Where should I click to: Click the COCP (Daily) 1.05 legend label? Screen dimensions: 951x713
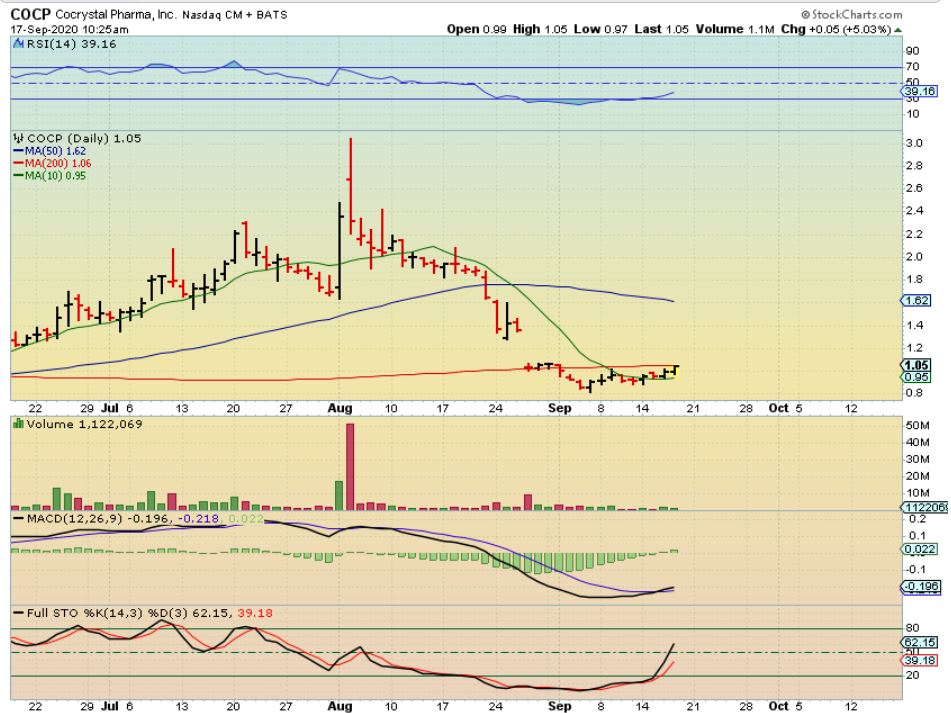coord(84,138)
